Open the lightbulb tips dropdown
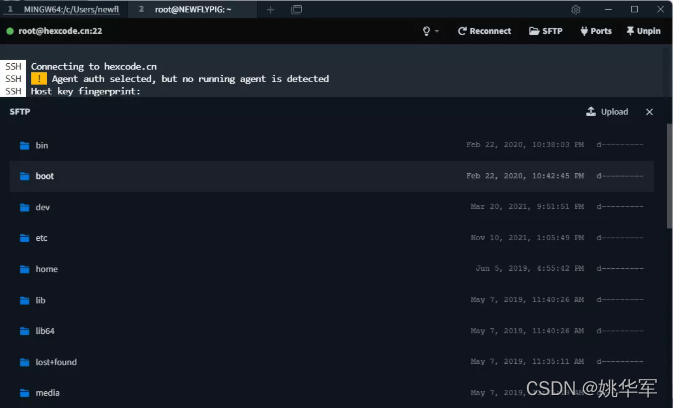 coord(430,31)
